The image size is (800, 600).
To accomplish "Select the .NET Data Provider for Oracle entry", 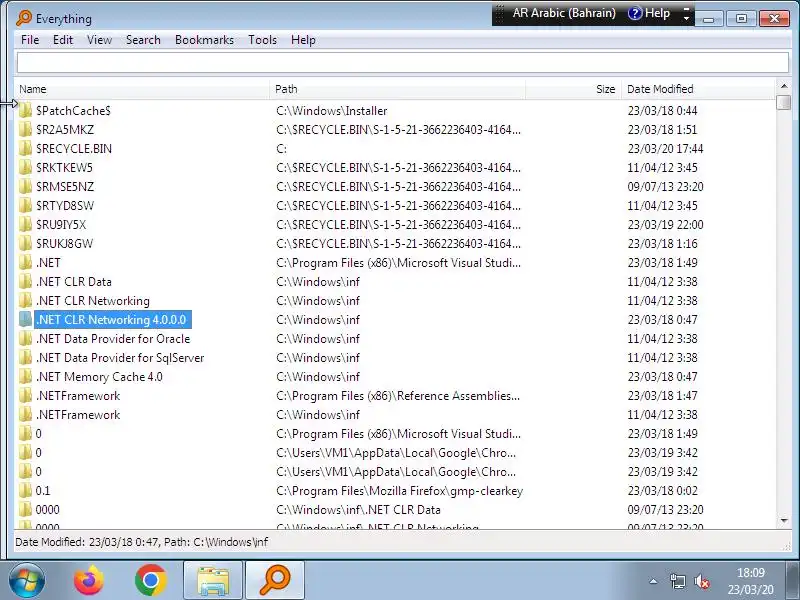I will point(113,339).
